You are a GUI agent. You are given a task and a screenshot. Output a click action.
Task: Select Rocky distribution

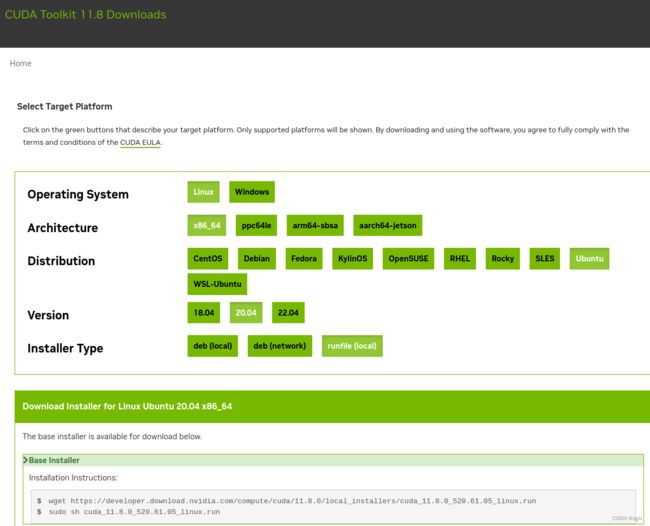[502, 259]
